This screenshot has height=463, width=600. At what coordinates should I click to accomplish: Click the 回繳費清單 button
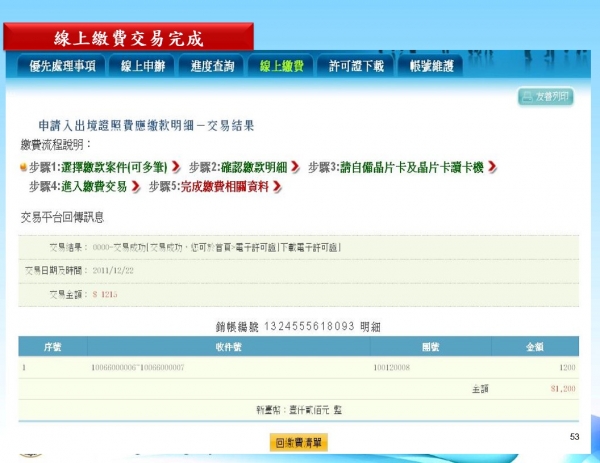298,442
